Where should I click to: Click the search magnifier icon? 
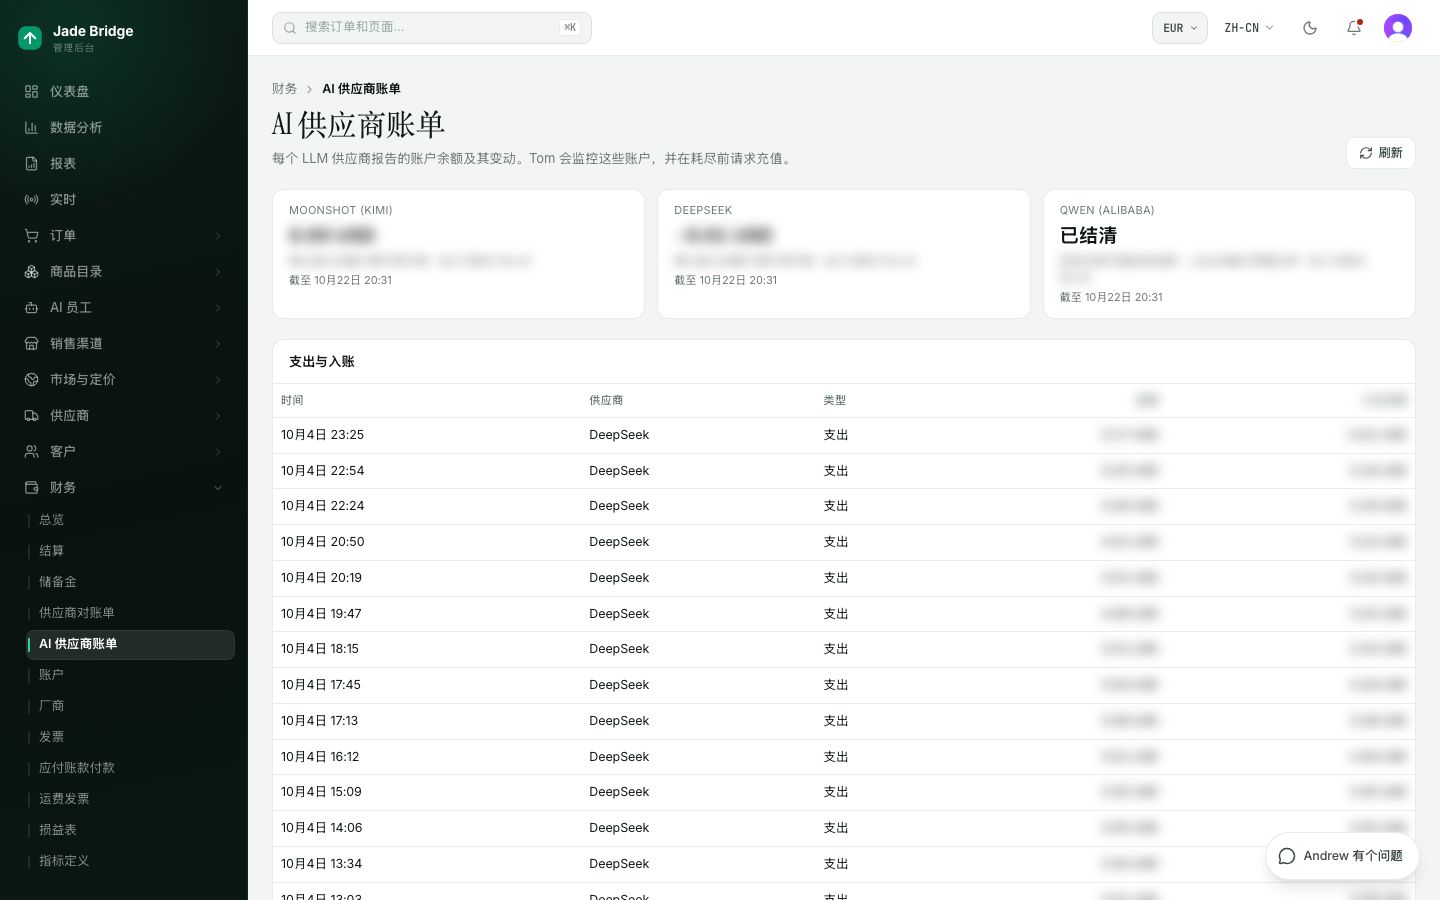coord(290,28)
